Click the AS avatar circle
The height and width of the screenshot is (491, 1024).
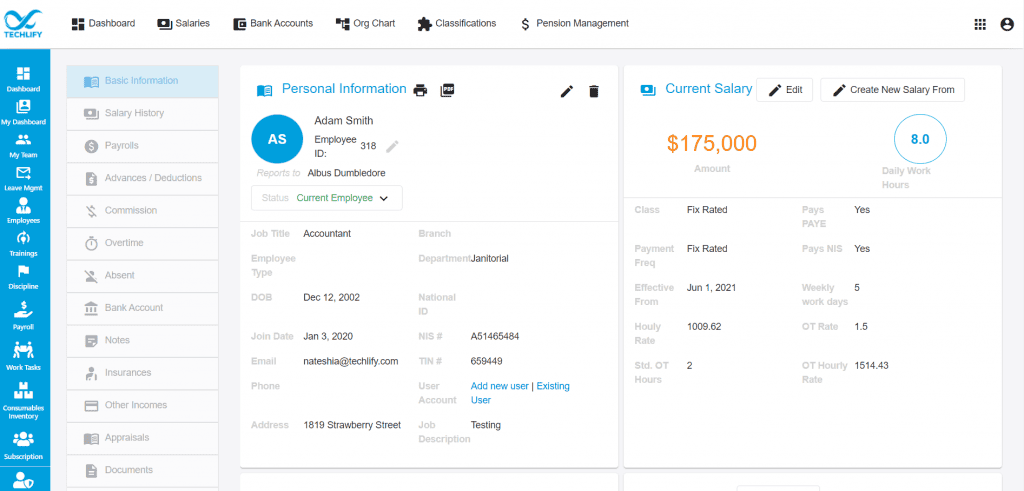click(x=277, y=139)
